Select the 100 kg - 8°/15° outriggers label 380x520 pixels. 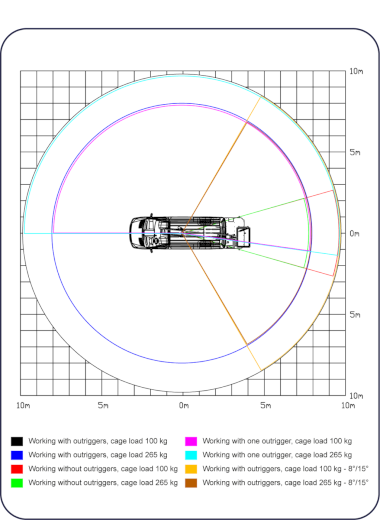tap(285, 469)
